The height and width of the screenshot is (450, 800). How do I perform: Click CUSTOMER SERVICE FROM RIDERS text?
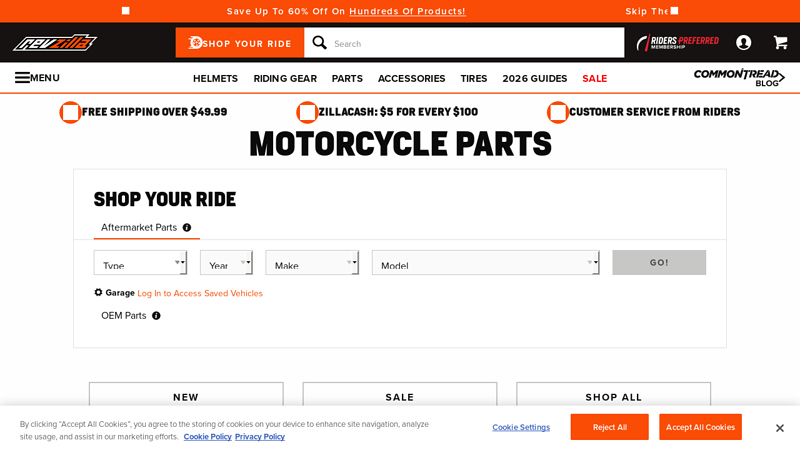pyautogui.click(x=655, y=112)
